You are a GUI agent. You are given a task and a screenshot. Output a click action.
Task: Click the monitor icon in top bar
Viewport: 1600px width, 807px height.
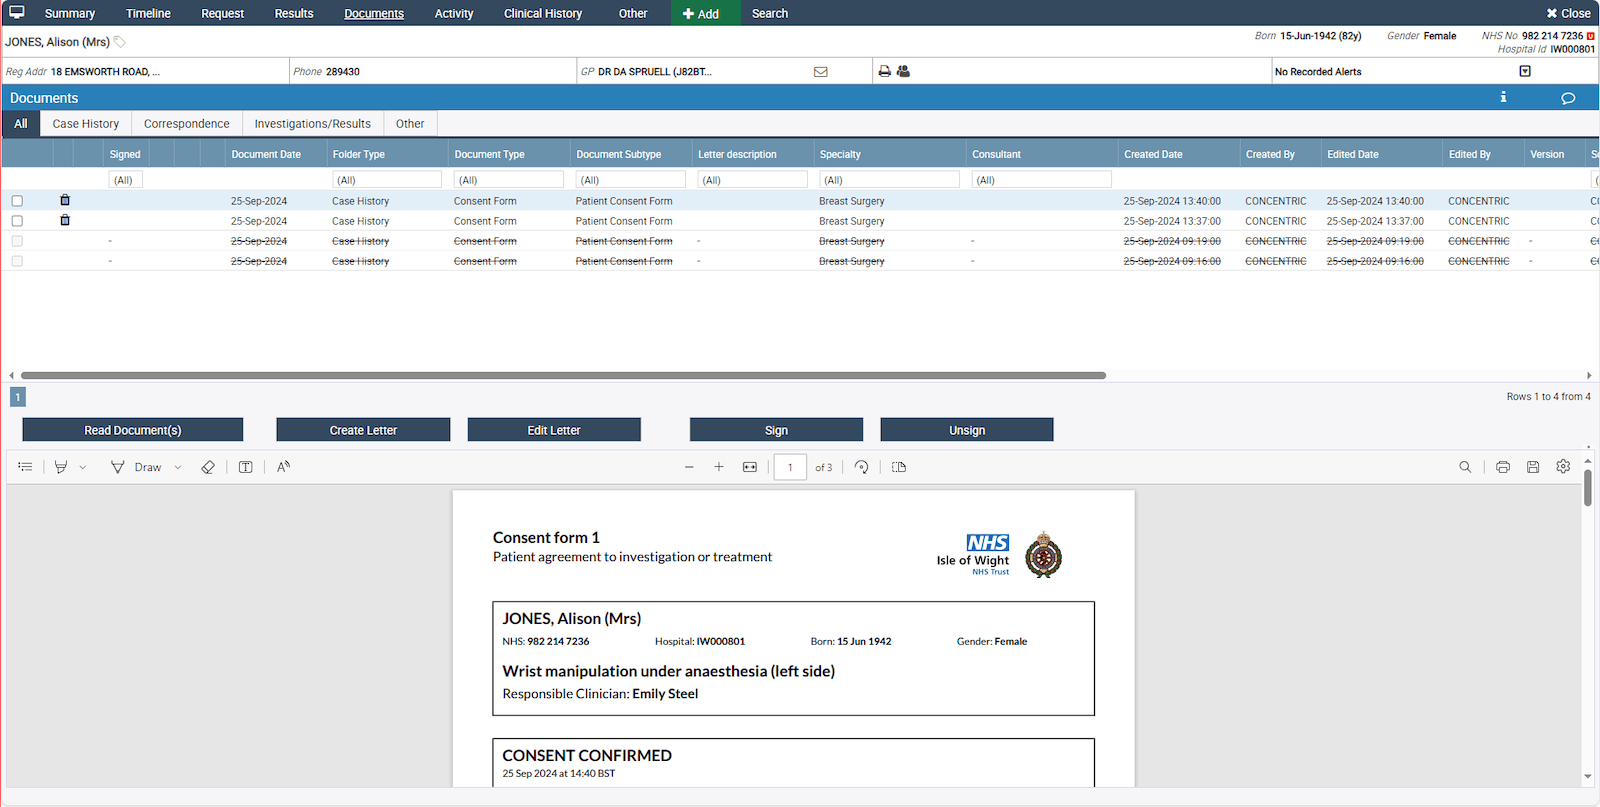(17, 13)
